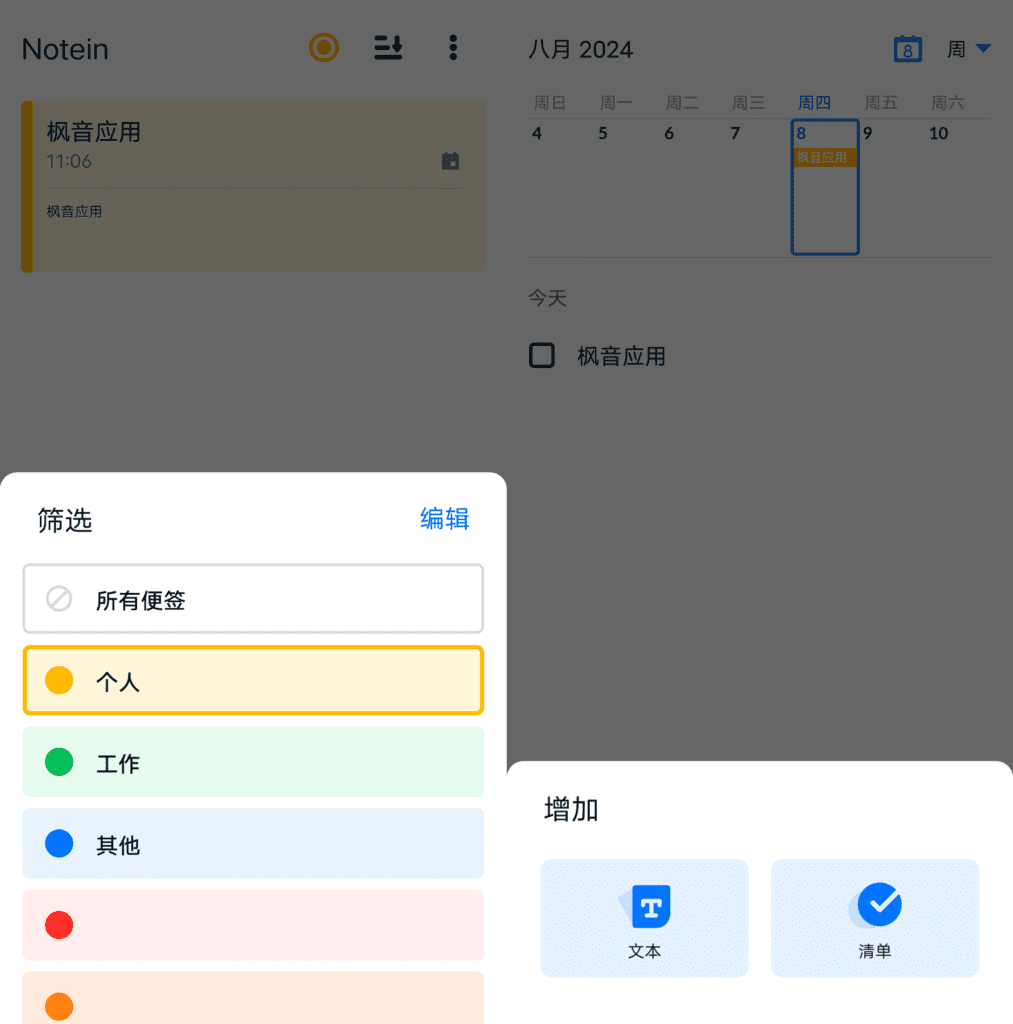Select day 10 in the calendar
The image size is (1013, 1024).
[x=939, y=134]
